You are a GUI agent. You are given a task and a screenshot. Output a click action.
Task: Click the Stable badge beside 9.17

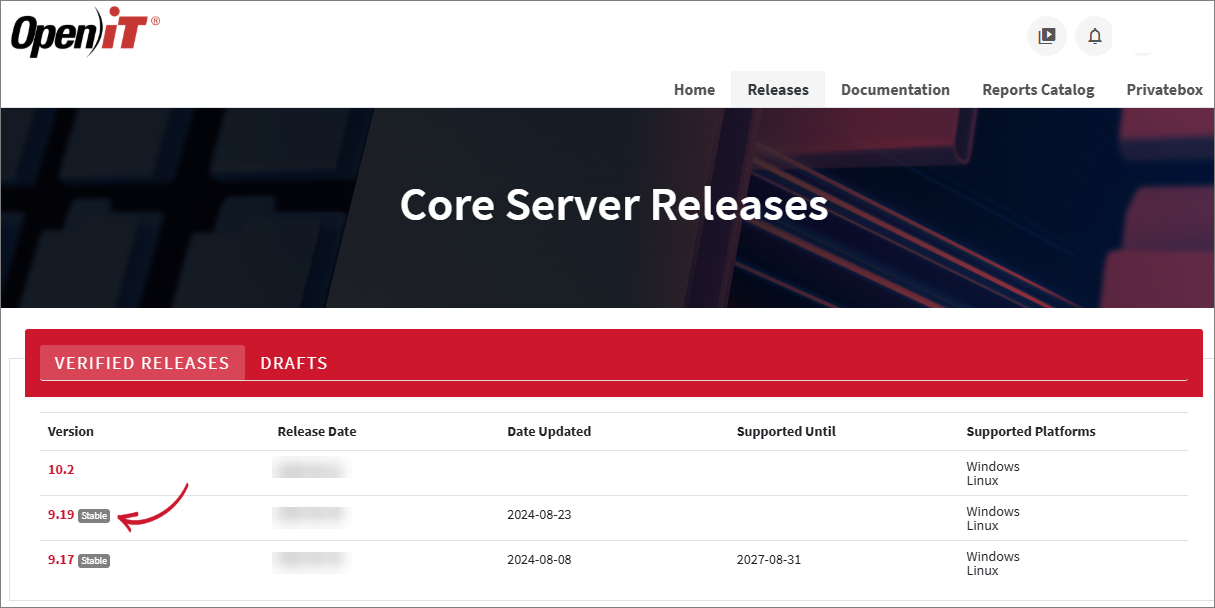pyautogui.click(x=94, y=561)
